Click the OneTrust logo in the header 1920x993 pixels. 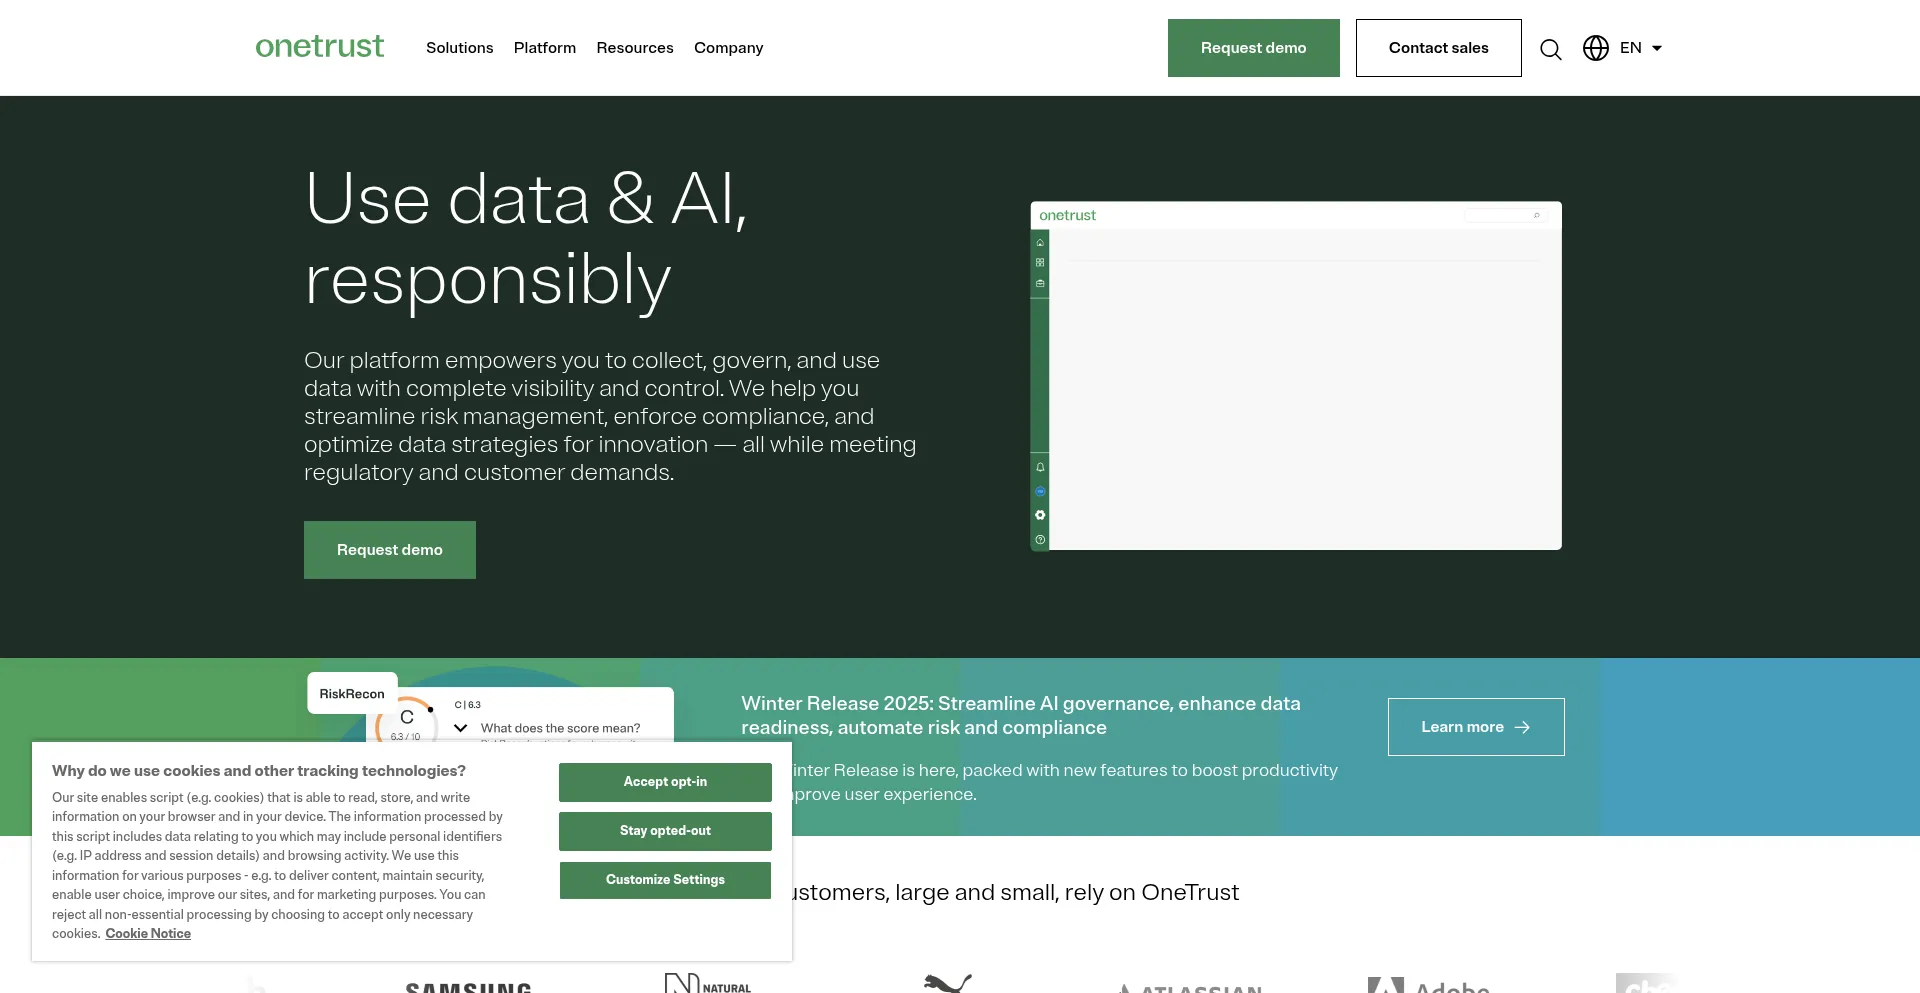click(x=319, y=47)
